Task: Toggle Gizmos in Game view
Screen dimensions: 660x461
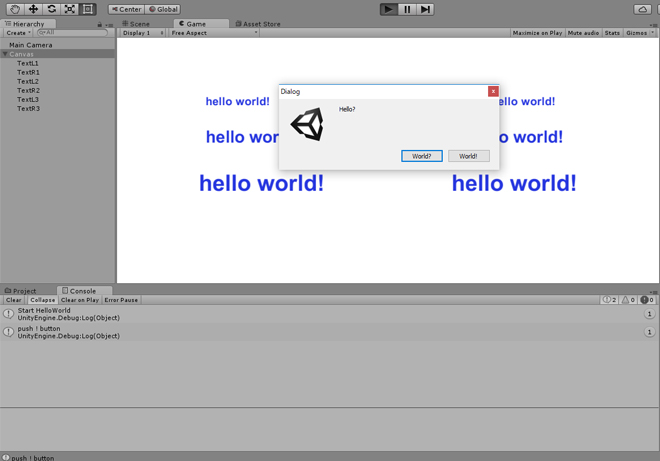Action: click(x=636, y=32)
